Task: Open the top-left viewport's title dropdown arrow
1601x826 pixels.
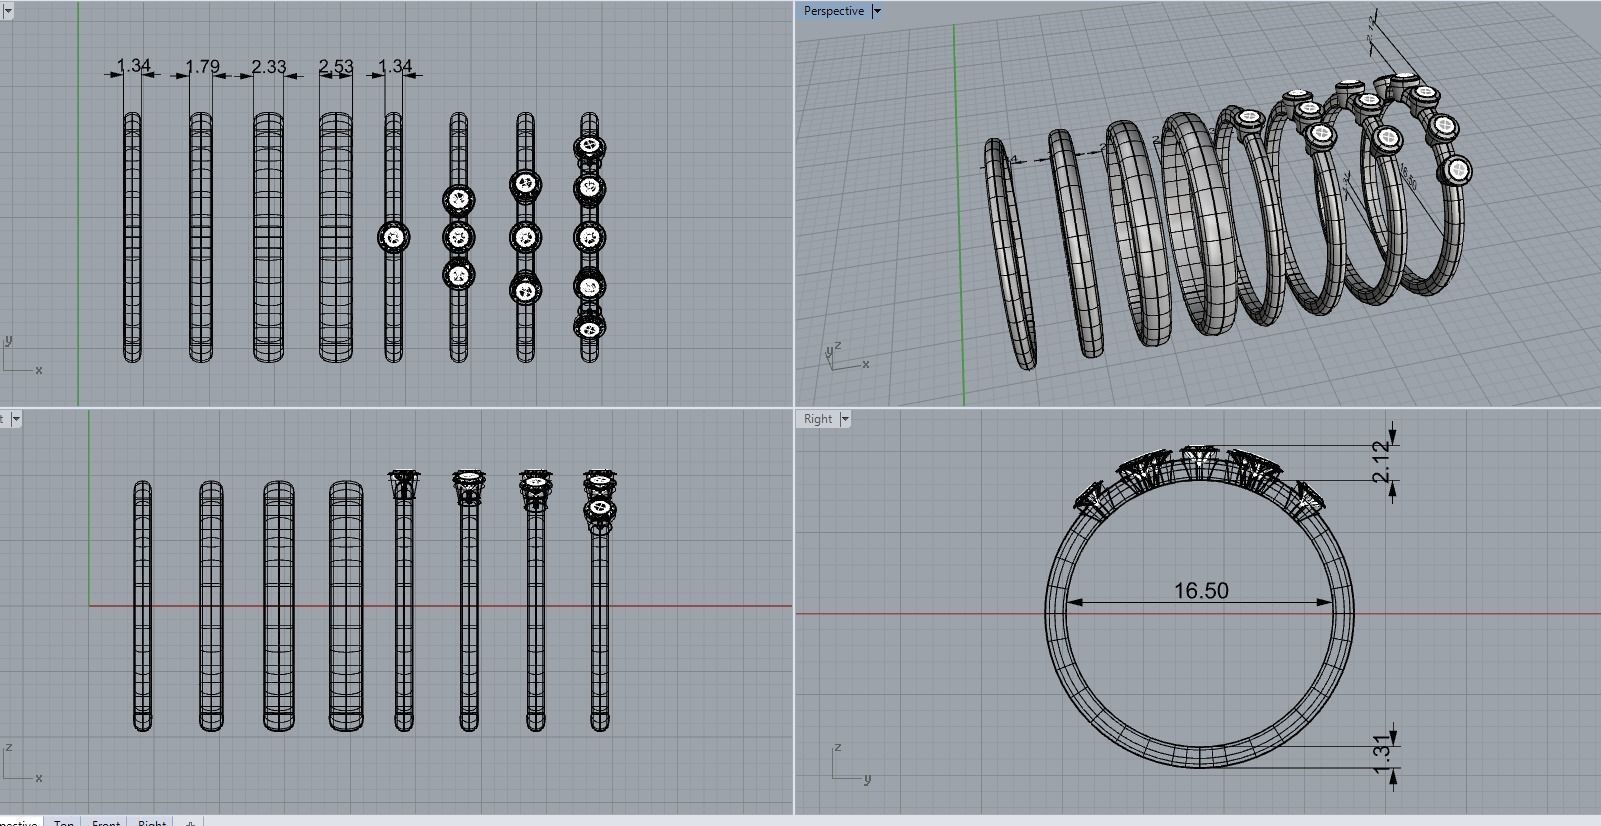Action: [6, 11]
